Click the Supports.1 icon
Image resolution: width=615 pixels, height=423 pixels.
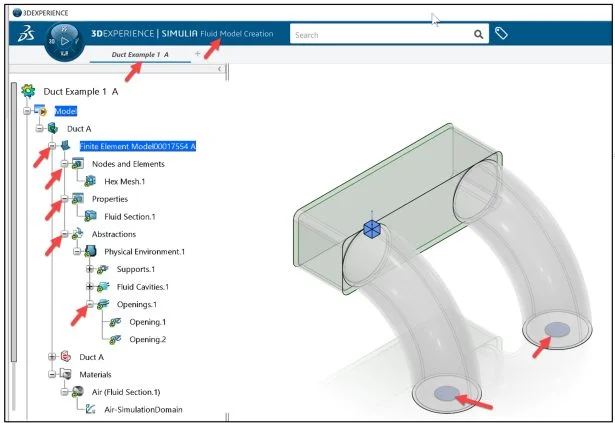tap(103, 269)
